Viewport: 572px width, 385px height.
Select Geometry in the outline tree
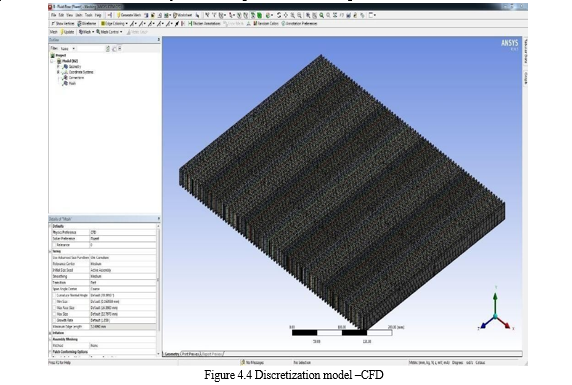tap(74, 67)
